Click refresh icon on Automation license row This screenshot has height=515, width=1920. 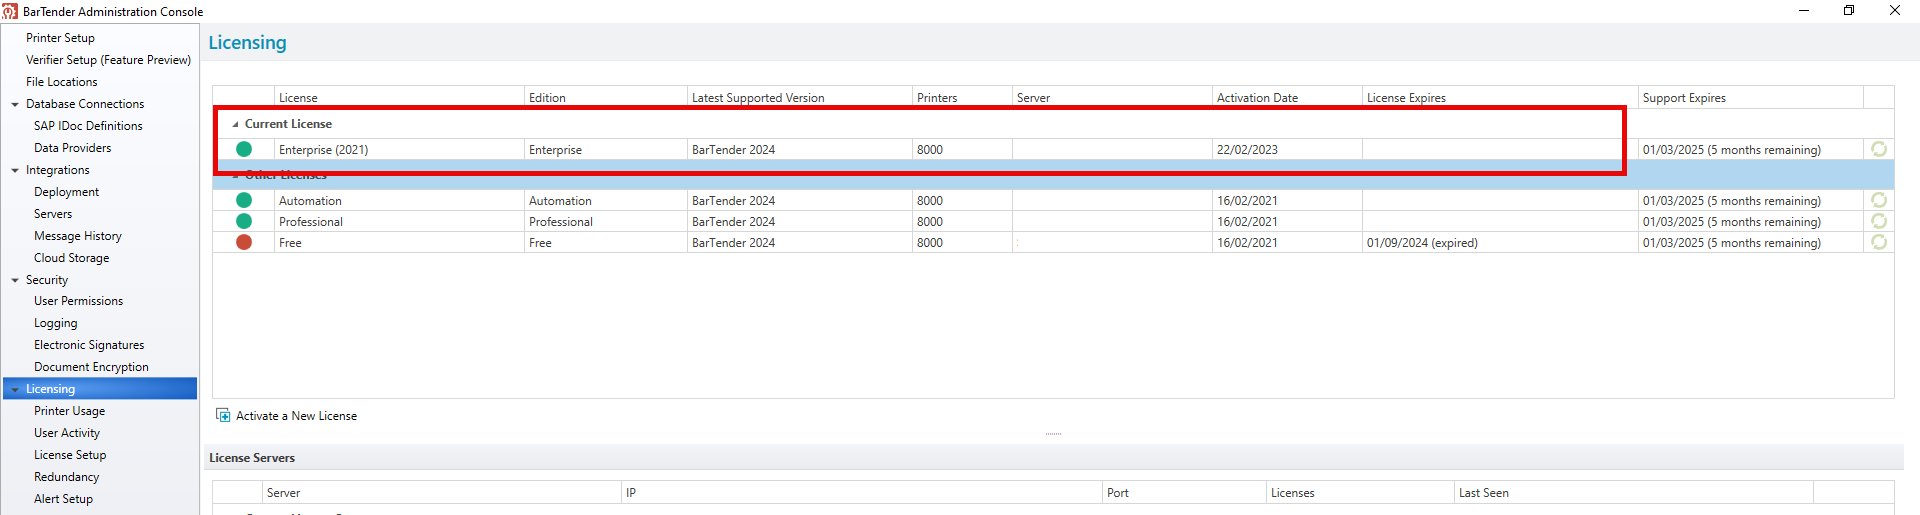pyautogui.click(x=1879, y=200)
